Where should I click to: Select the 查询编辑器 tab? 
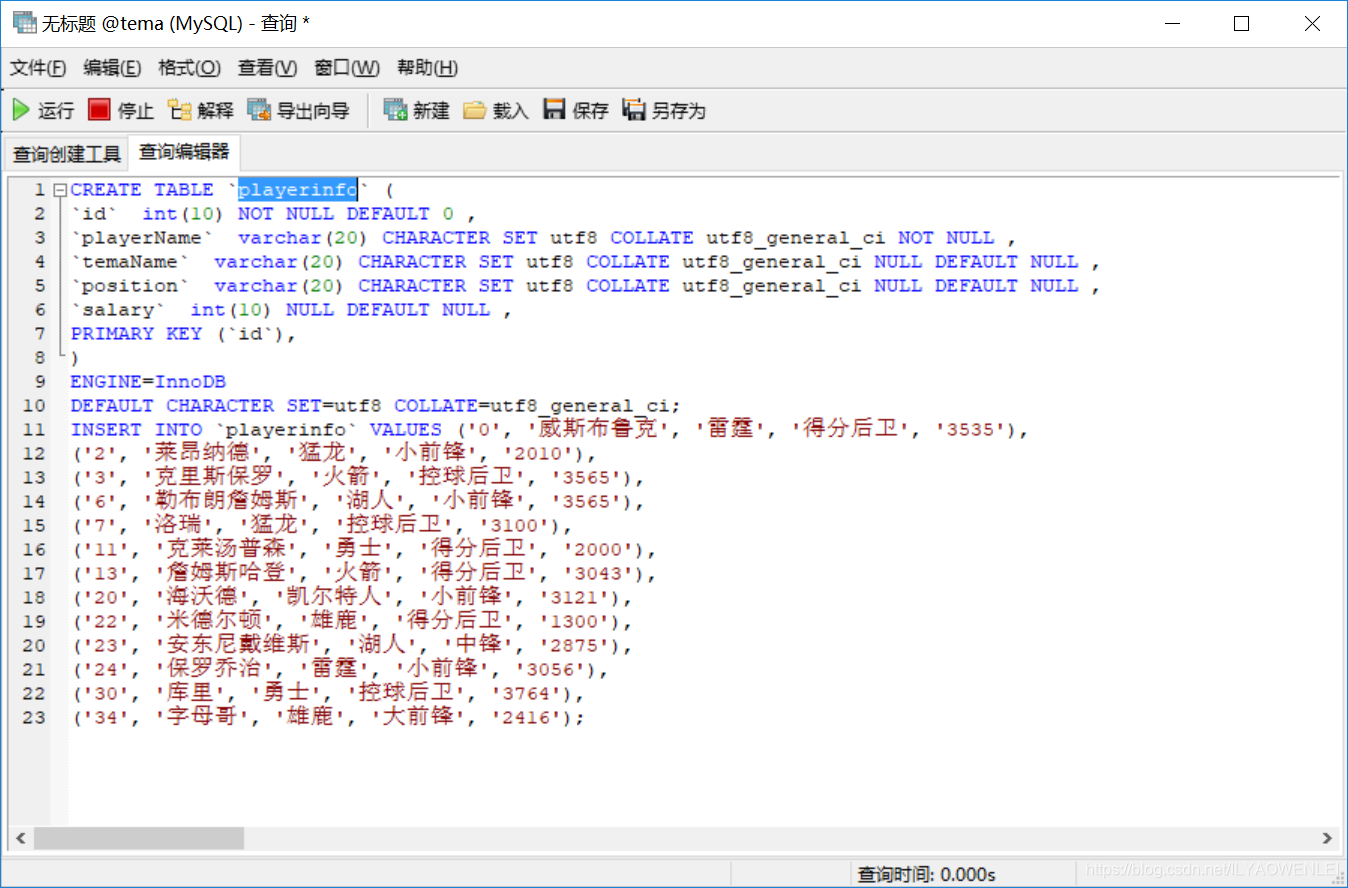184,152
